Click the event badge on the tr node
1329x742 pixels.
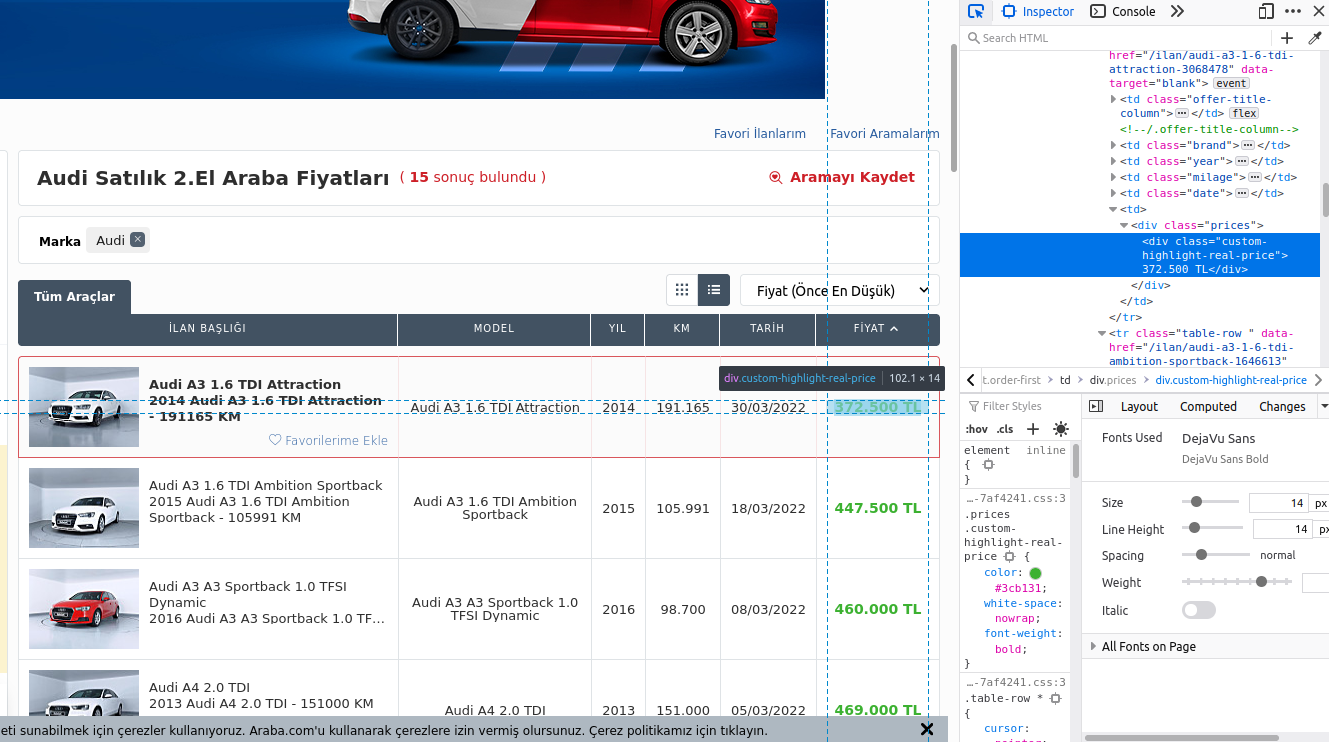pos(1231,83)
